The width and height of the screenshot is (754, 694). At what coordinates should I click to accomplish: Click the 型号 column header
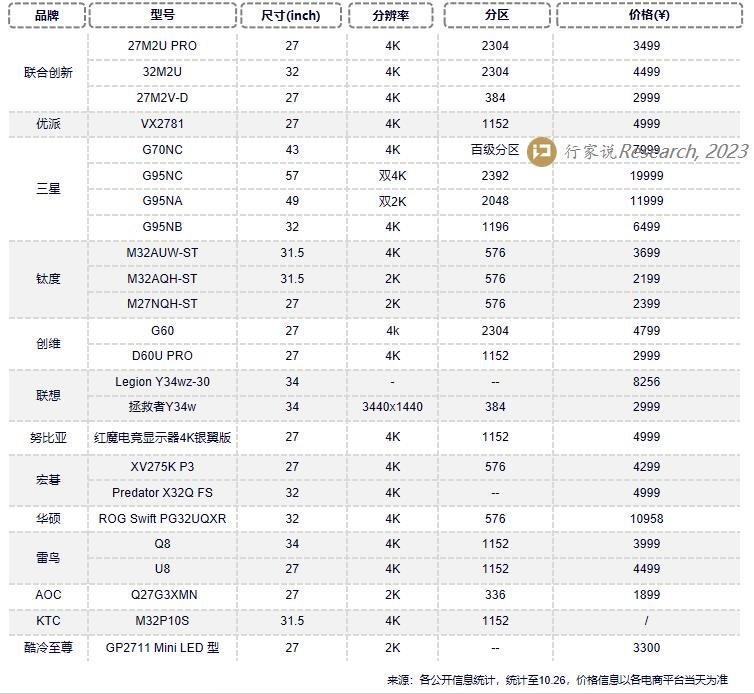click(x=163, y=15)
